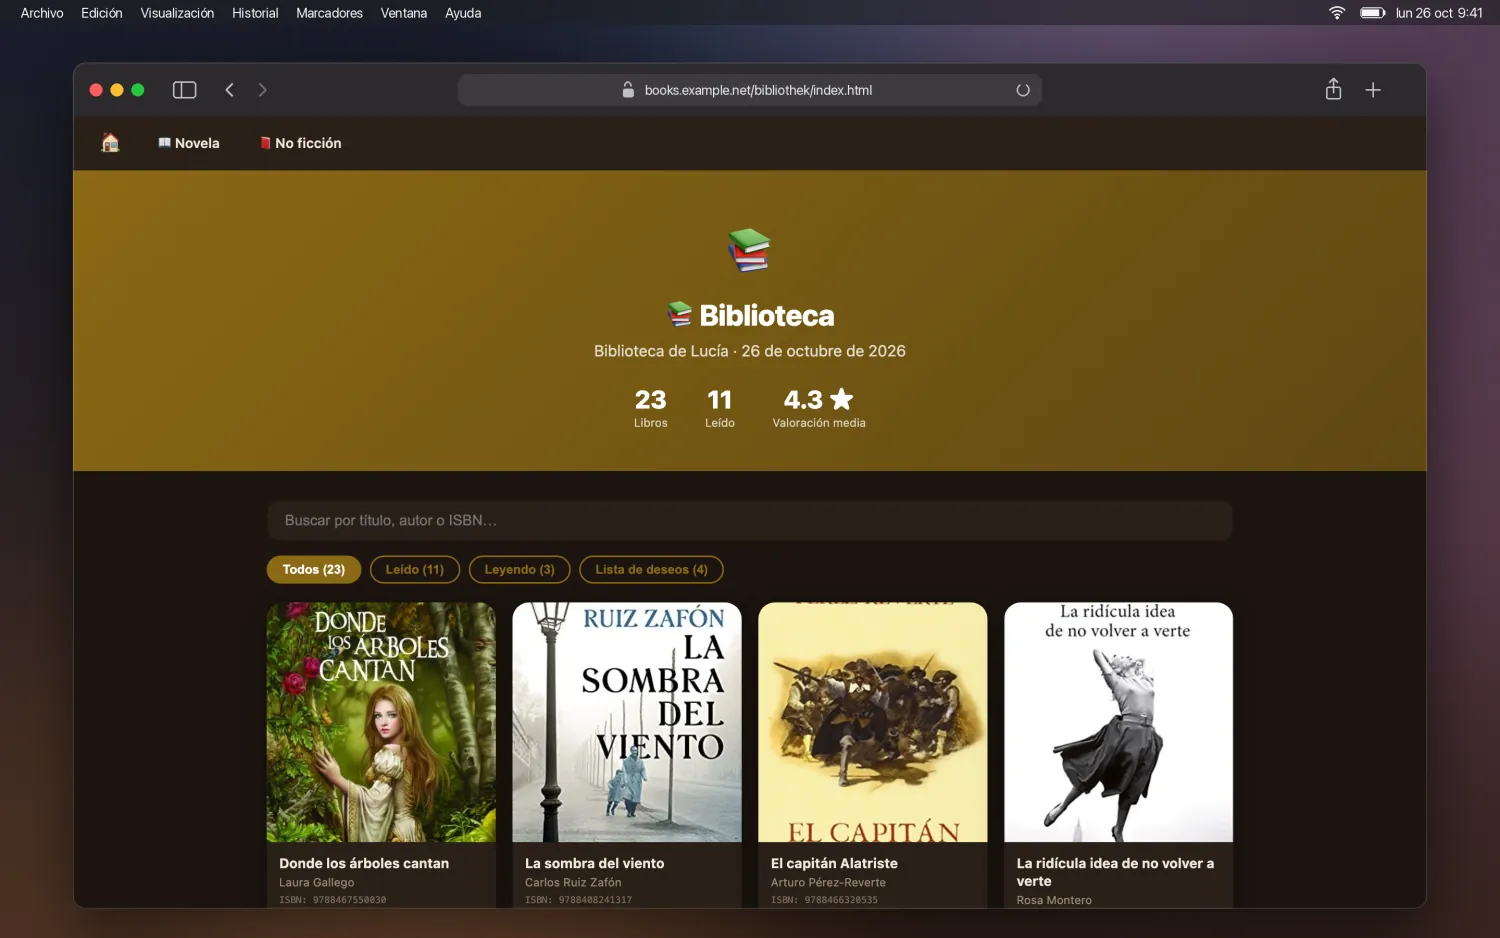
Task: Go back with the left chevron
Action: point(229,90)
